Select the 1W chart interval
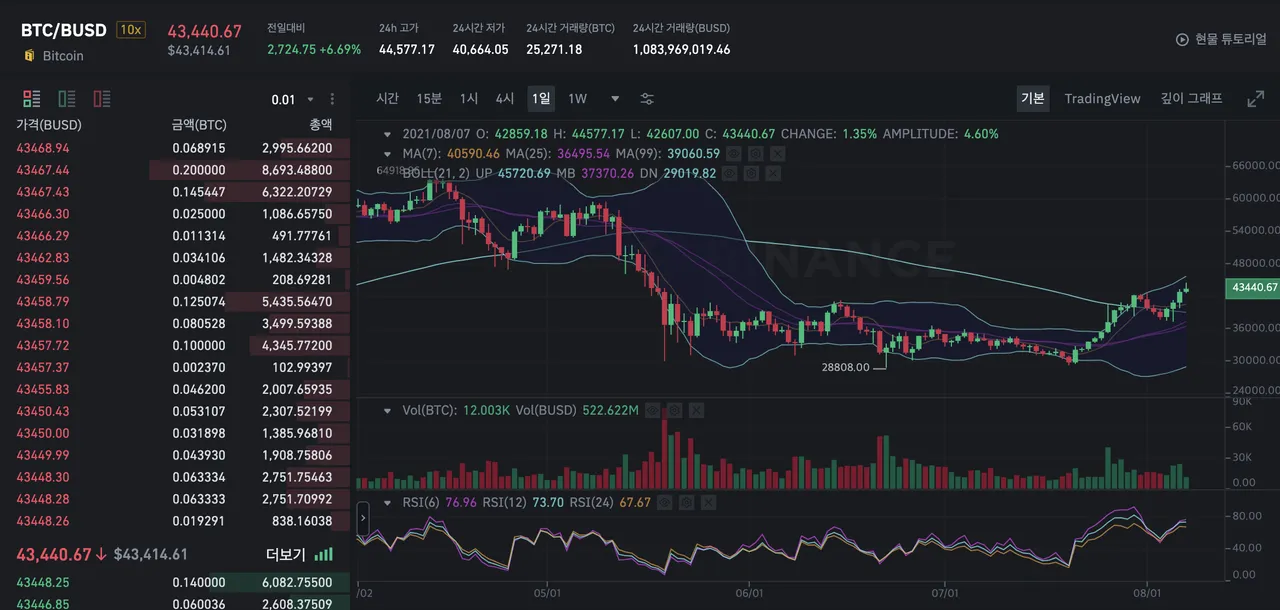 [578, 99]
